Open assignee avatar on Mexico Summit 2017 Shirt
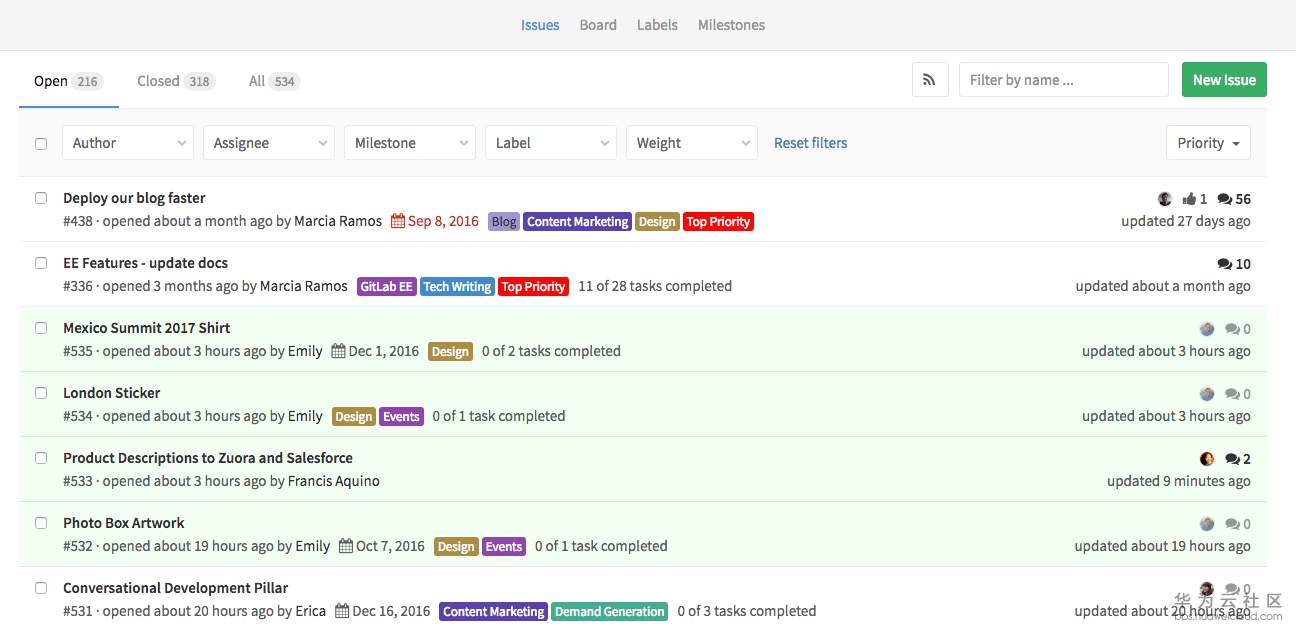This screenshot has width=1296, height=631. [x=1207, y=329]
